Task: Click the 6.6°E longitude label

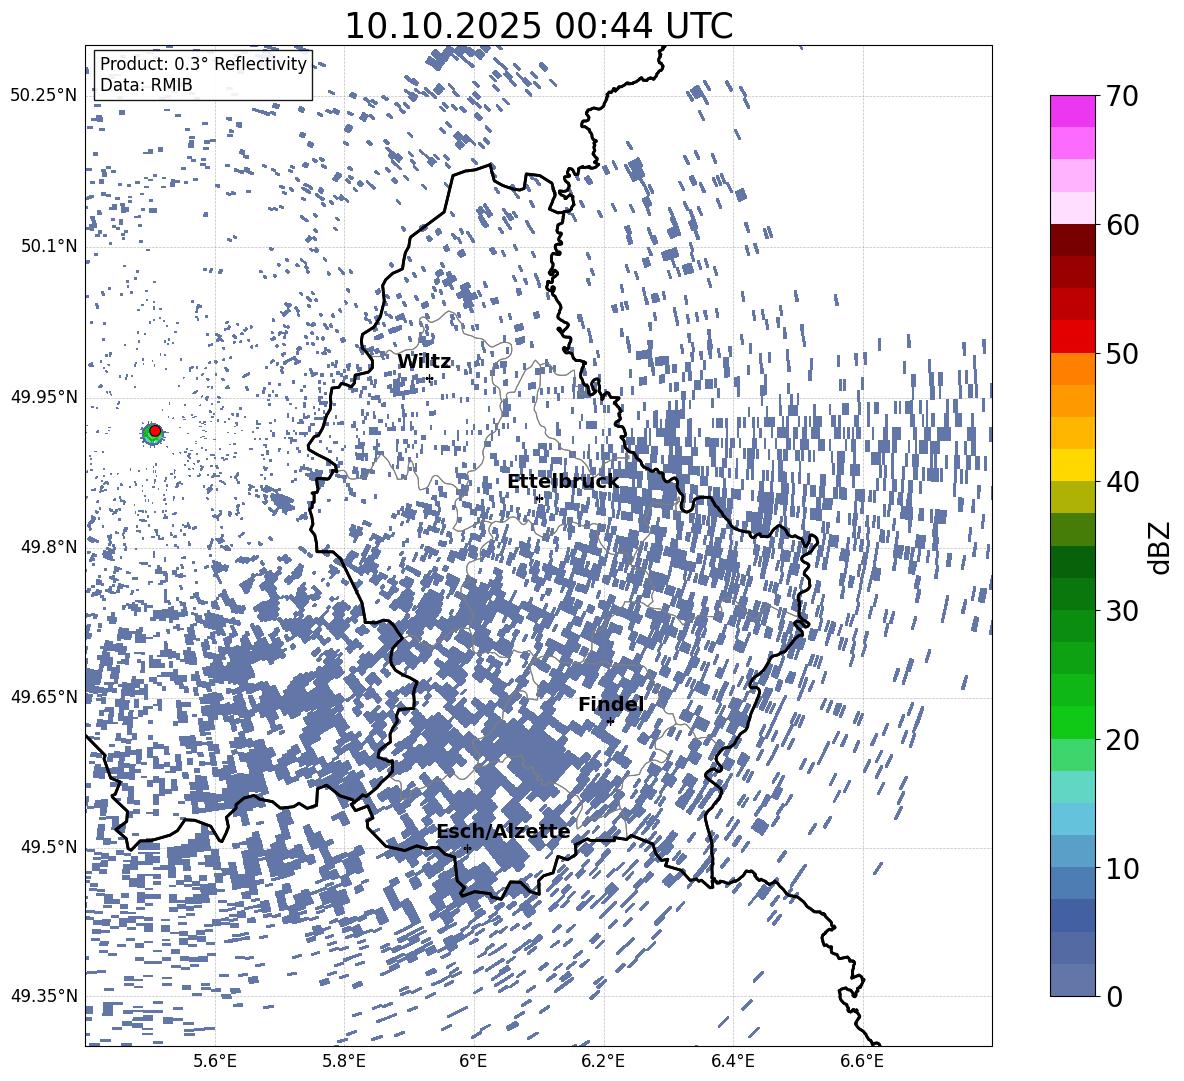Action: (862, 1061)
